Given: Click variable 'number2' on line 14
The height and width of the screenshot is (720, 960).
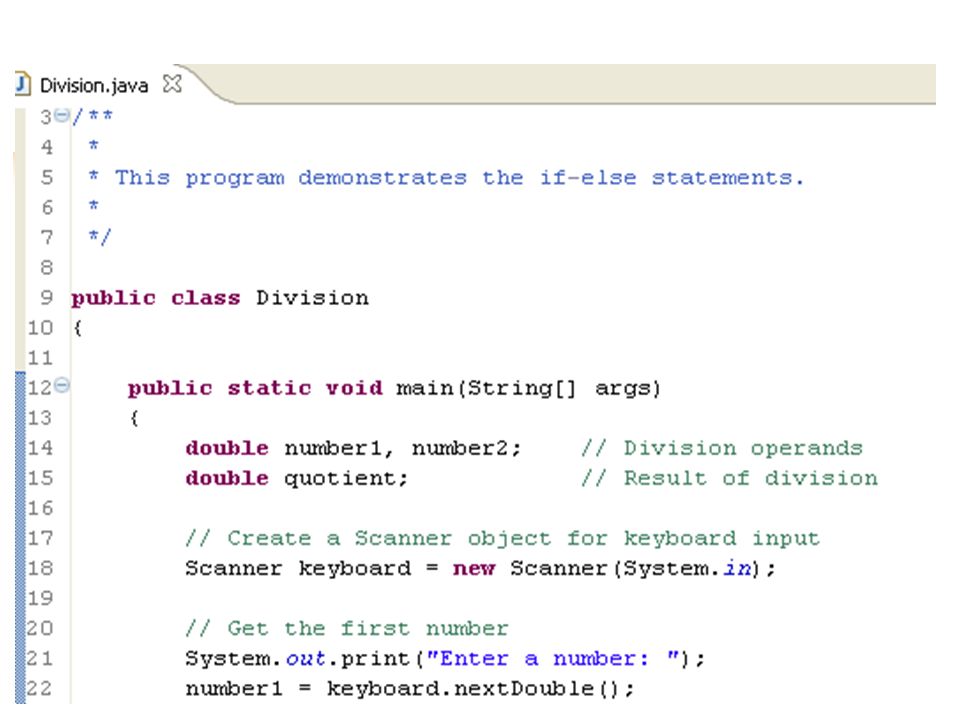Looking at the screenshot, I should pos(460,448).
